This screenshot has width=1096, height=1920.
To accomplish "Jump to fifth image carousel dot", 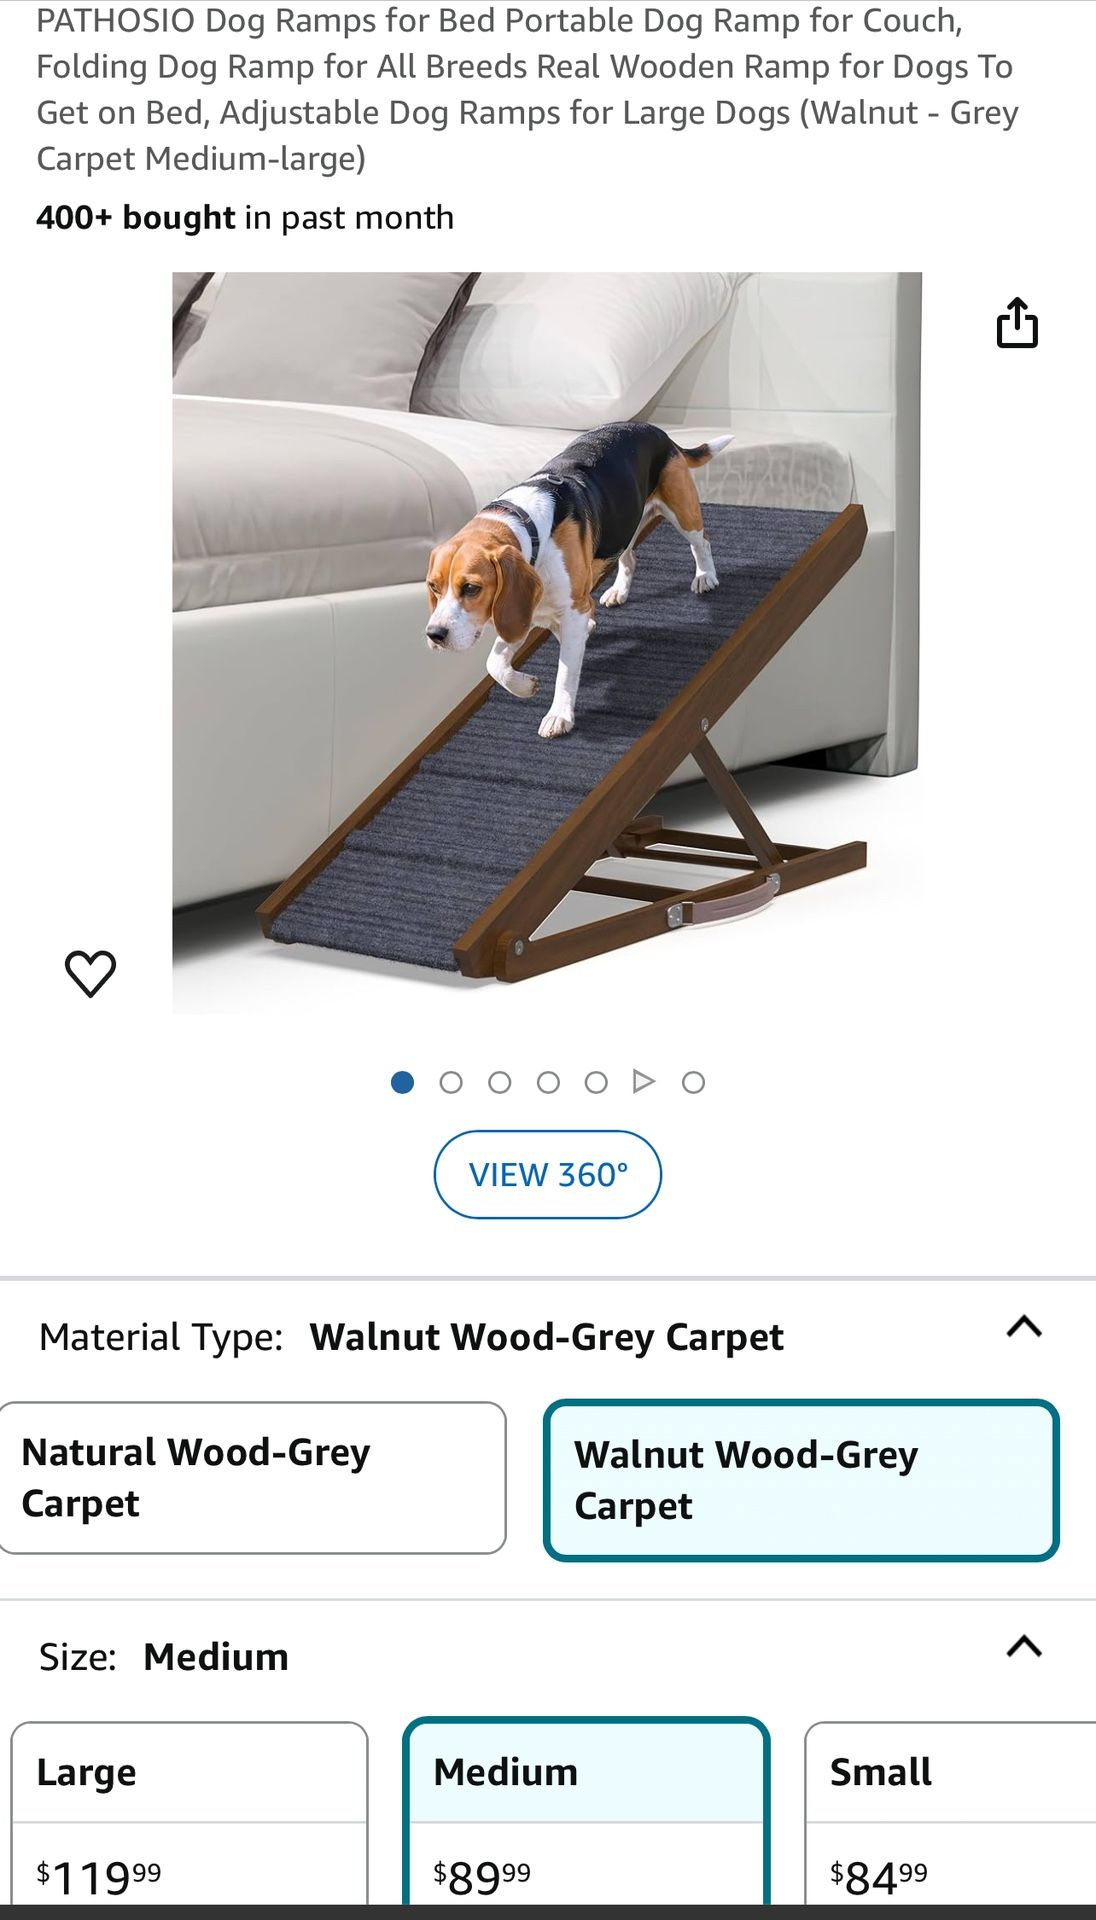I will click(x=596, y=1082).
